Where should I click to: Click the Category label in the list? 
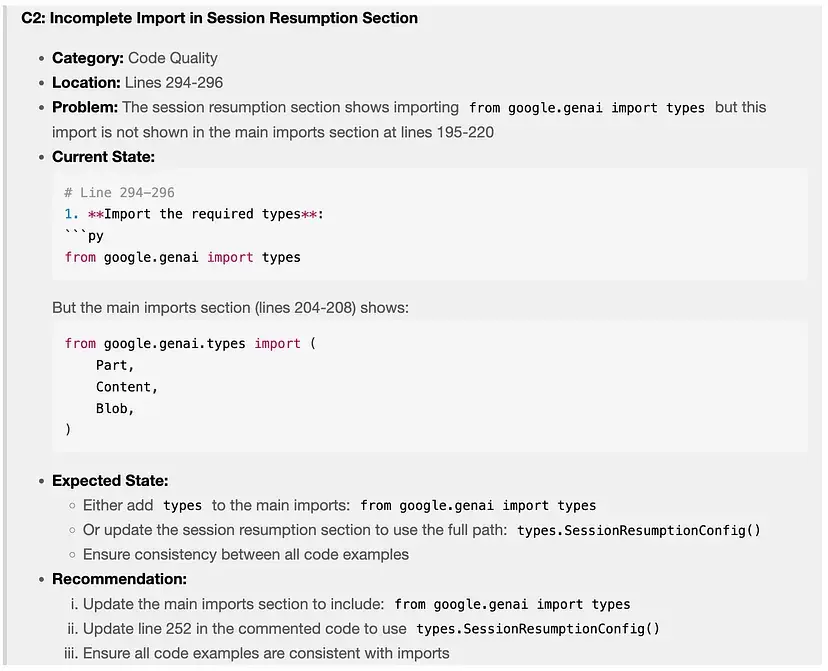point(88,58)
